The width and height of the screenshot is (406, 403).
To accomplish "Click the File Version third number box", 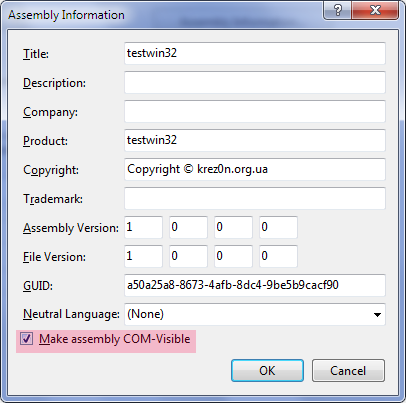I will click(233, 256).
